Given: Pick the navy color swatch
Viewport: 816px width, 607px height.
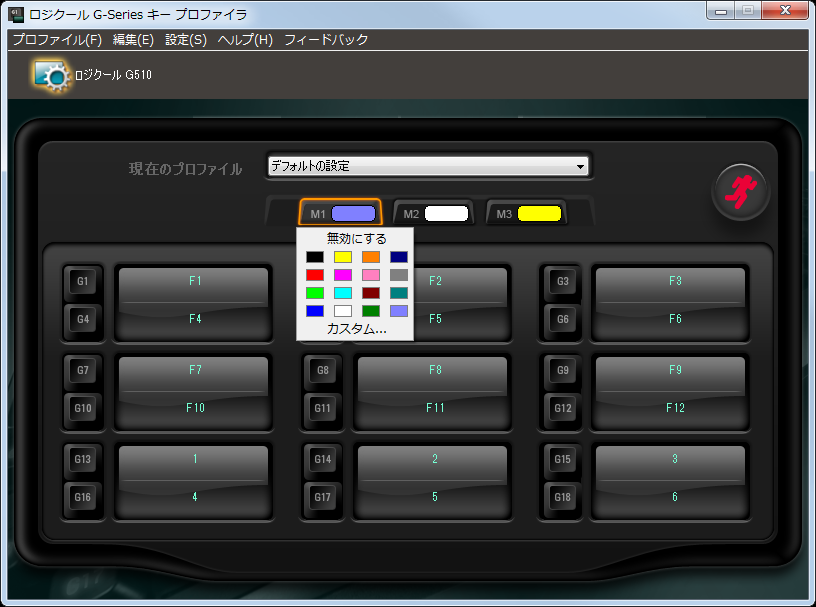Looking at the screenshot, I should point(399,257).
